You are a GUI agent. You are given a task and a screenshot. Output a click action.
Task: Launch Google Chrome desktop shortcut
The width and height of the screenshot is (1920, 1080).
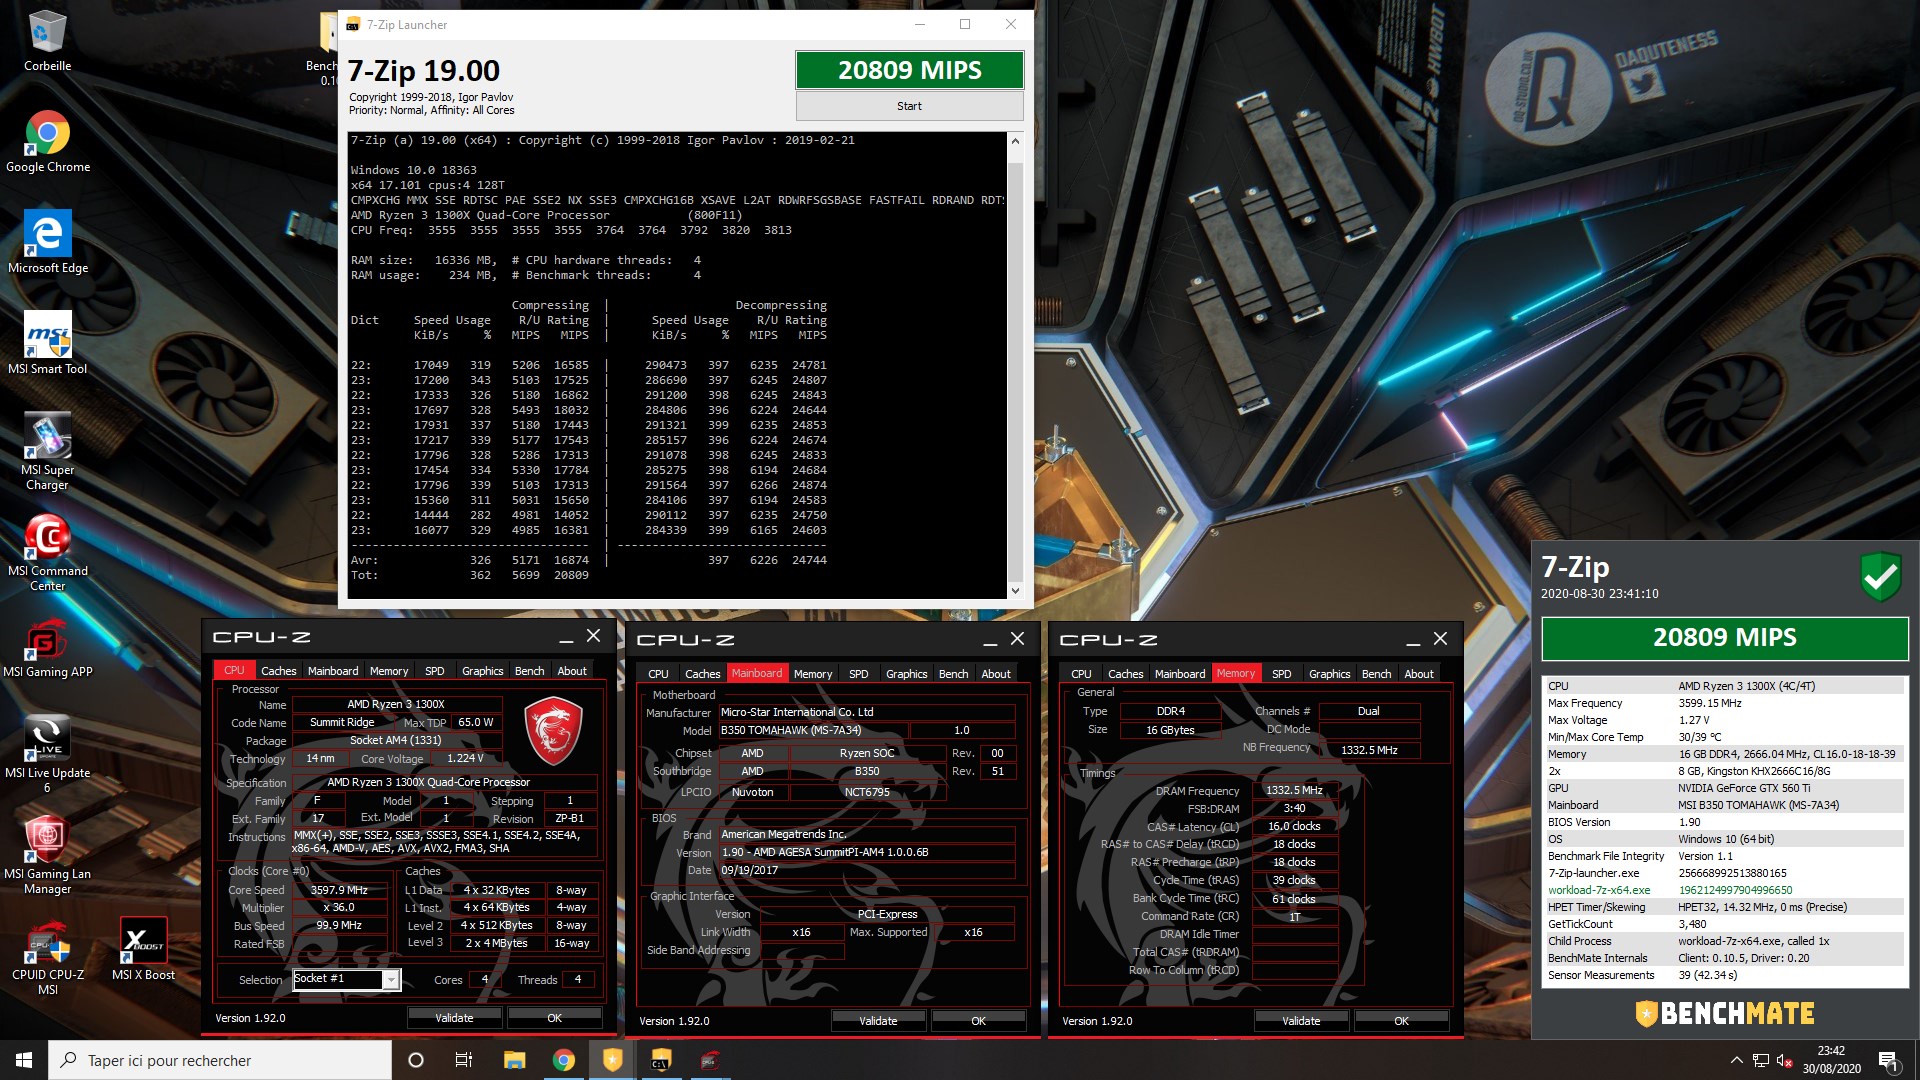pos(47,142)
